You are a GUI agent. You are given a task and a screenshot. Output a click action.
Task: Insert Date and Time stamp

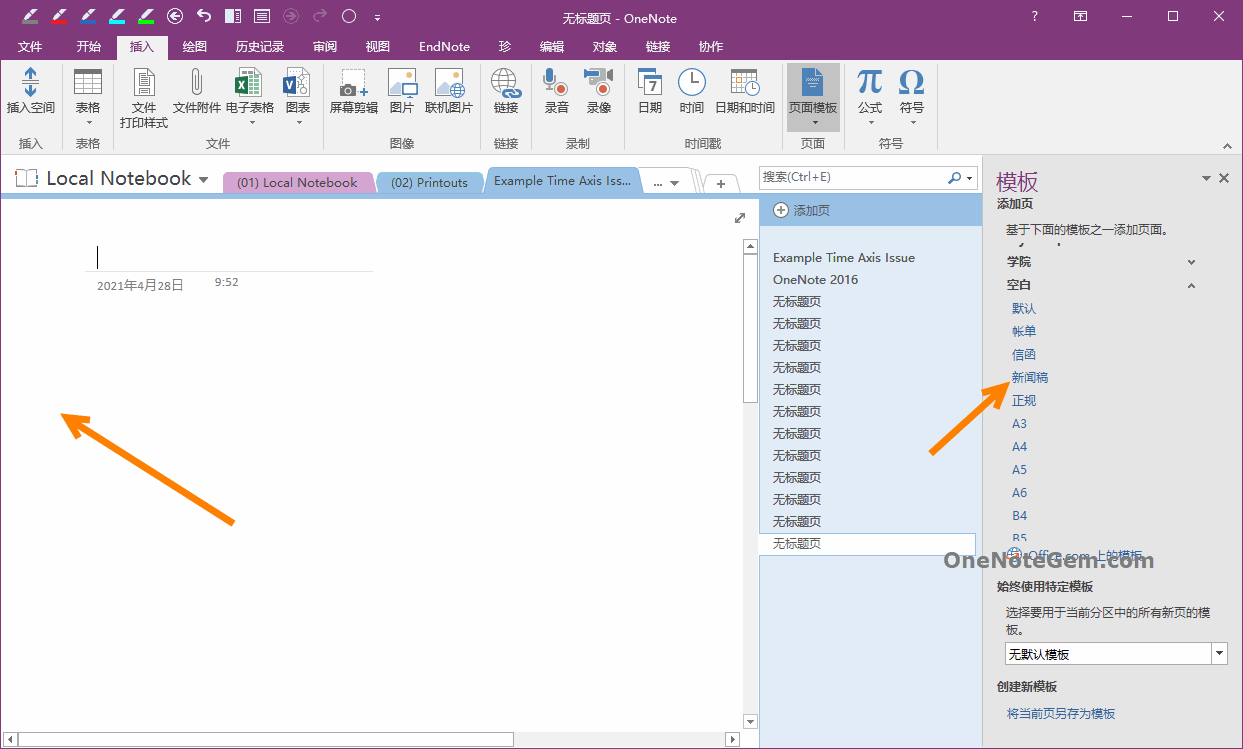coord(744,83)
